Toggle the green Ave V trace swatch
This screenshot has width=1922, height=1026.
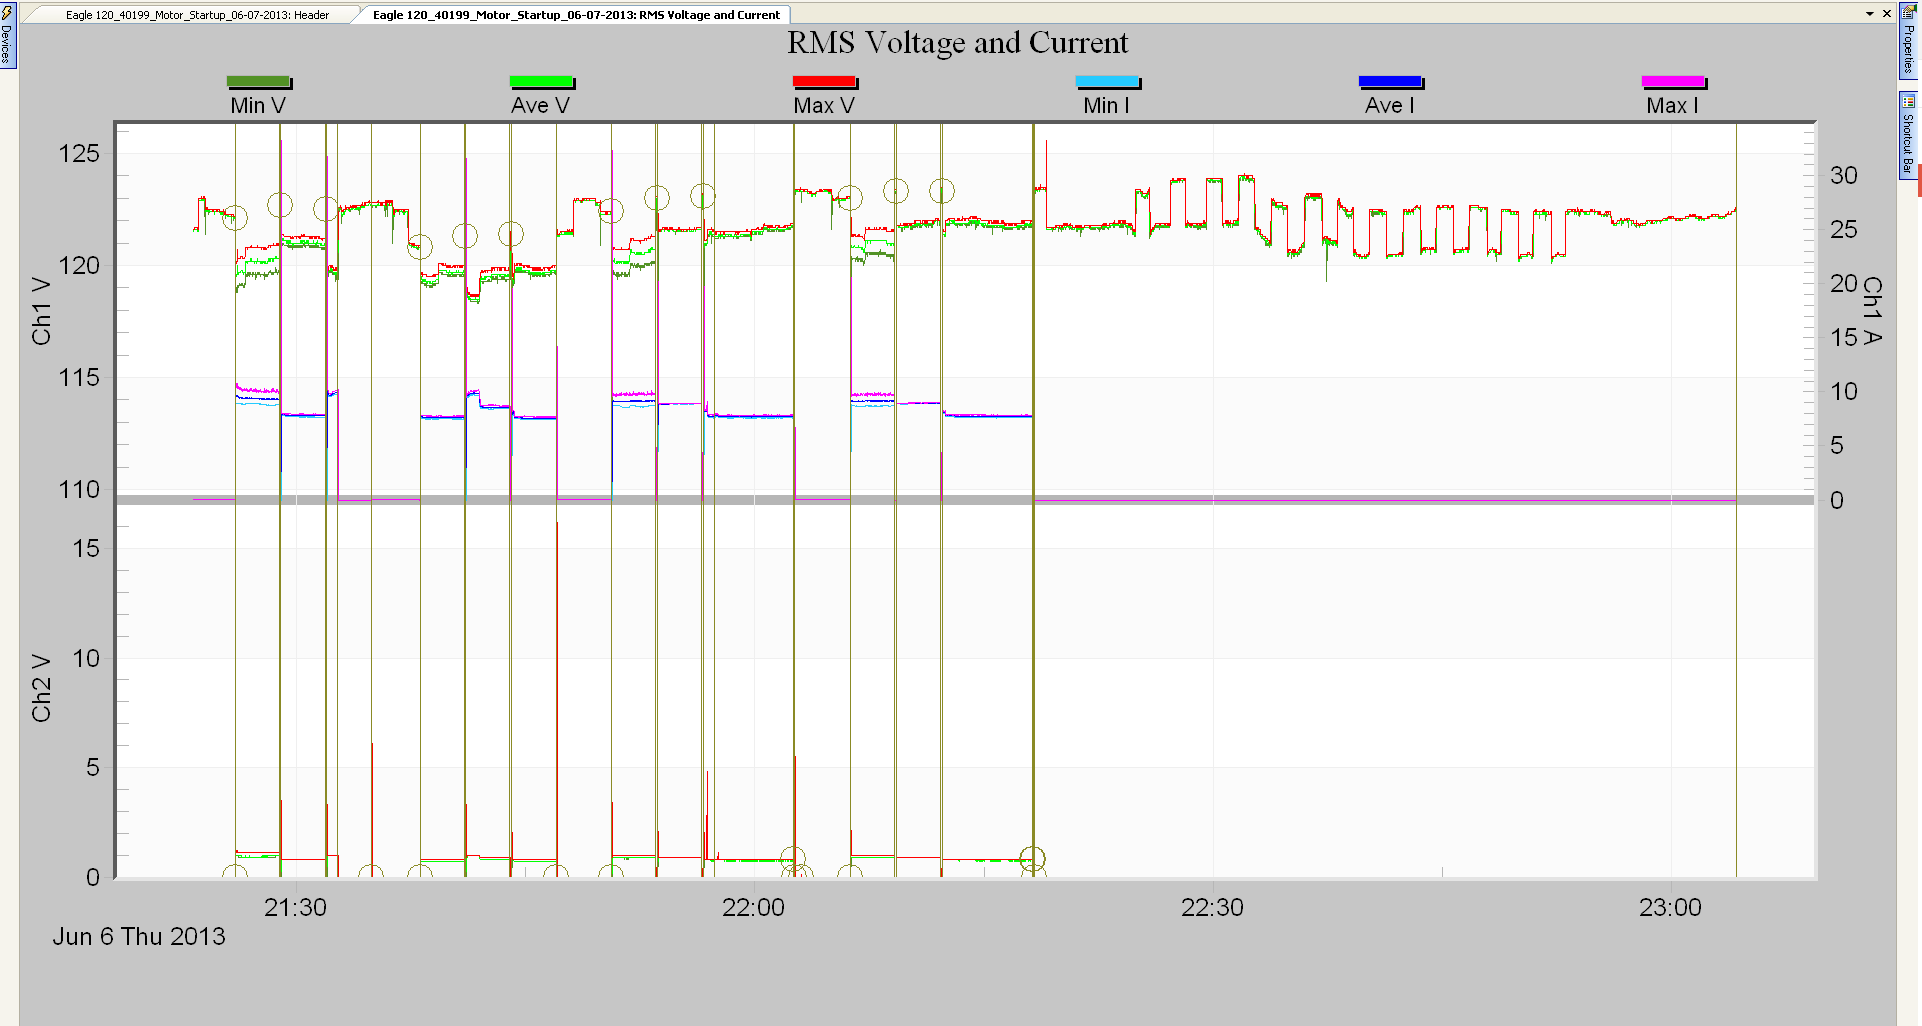point(541,81)
